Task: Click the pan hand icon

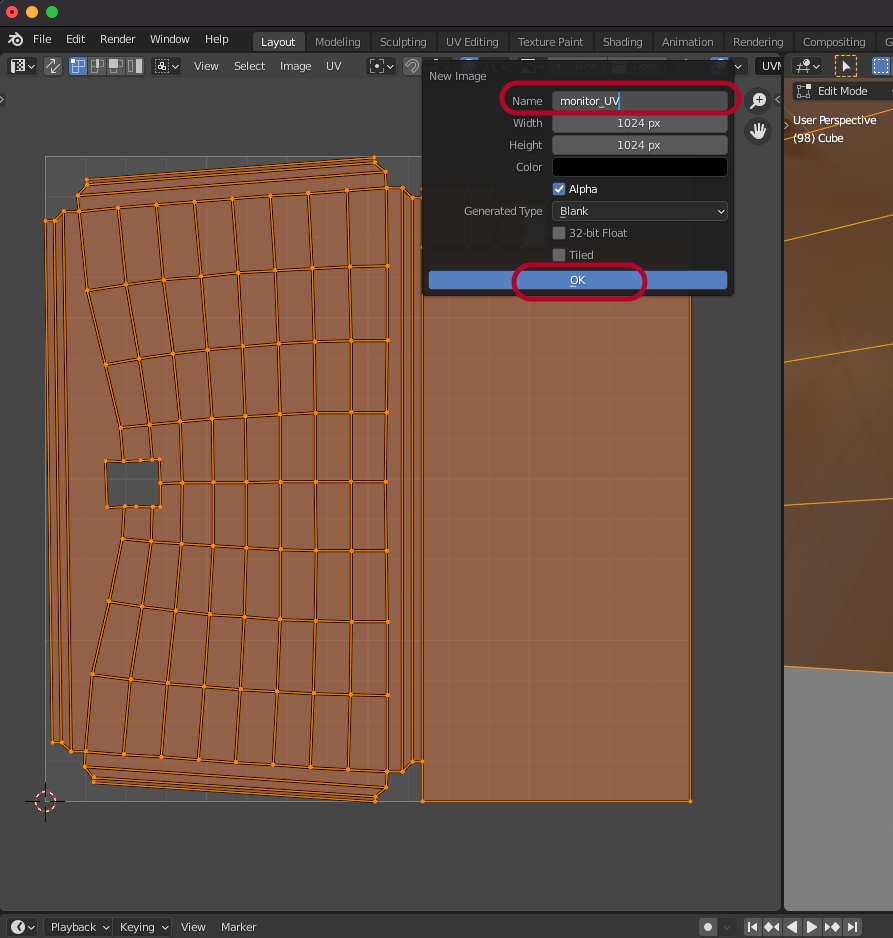Action: click(x=758, y=131)
